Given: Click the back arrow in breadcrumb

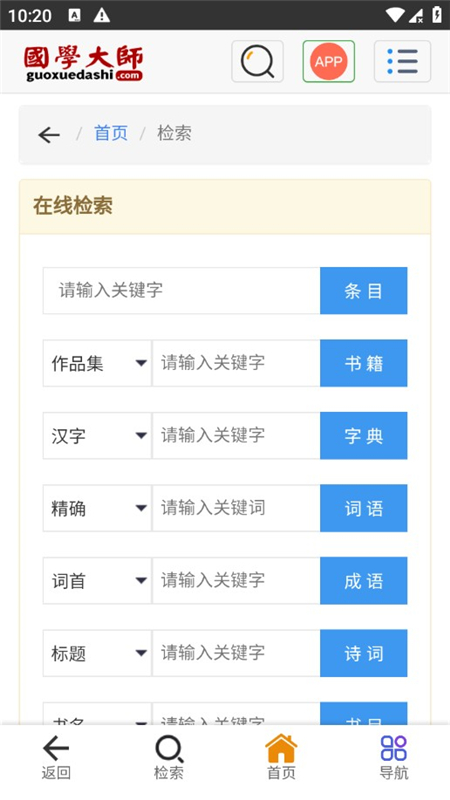Looking at the screenshot, I should click(x=49, y=135).
